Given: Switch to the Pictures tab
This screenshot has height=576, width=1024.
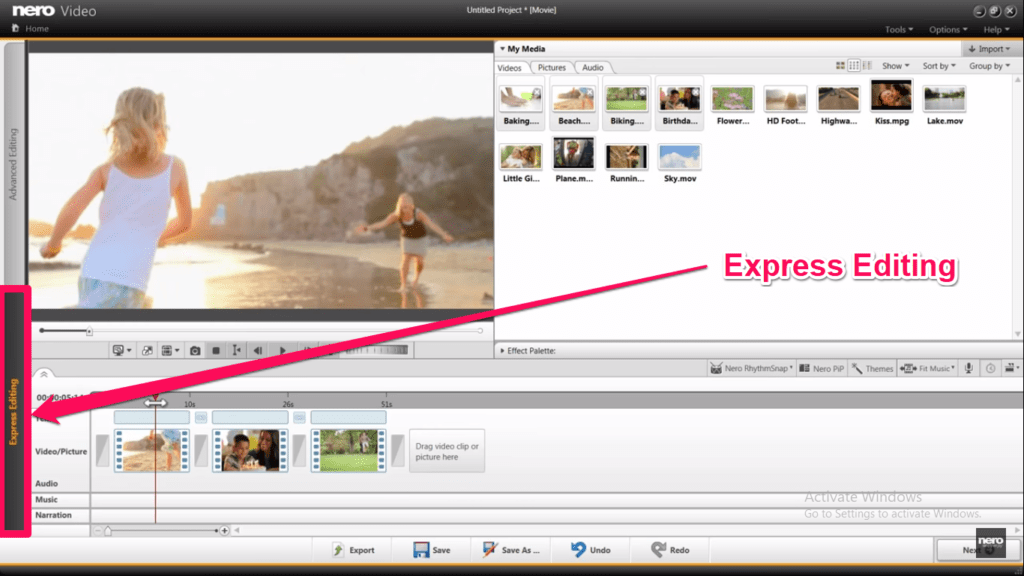Looking at the screenshot, I should [551, 67].
